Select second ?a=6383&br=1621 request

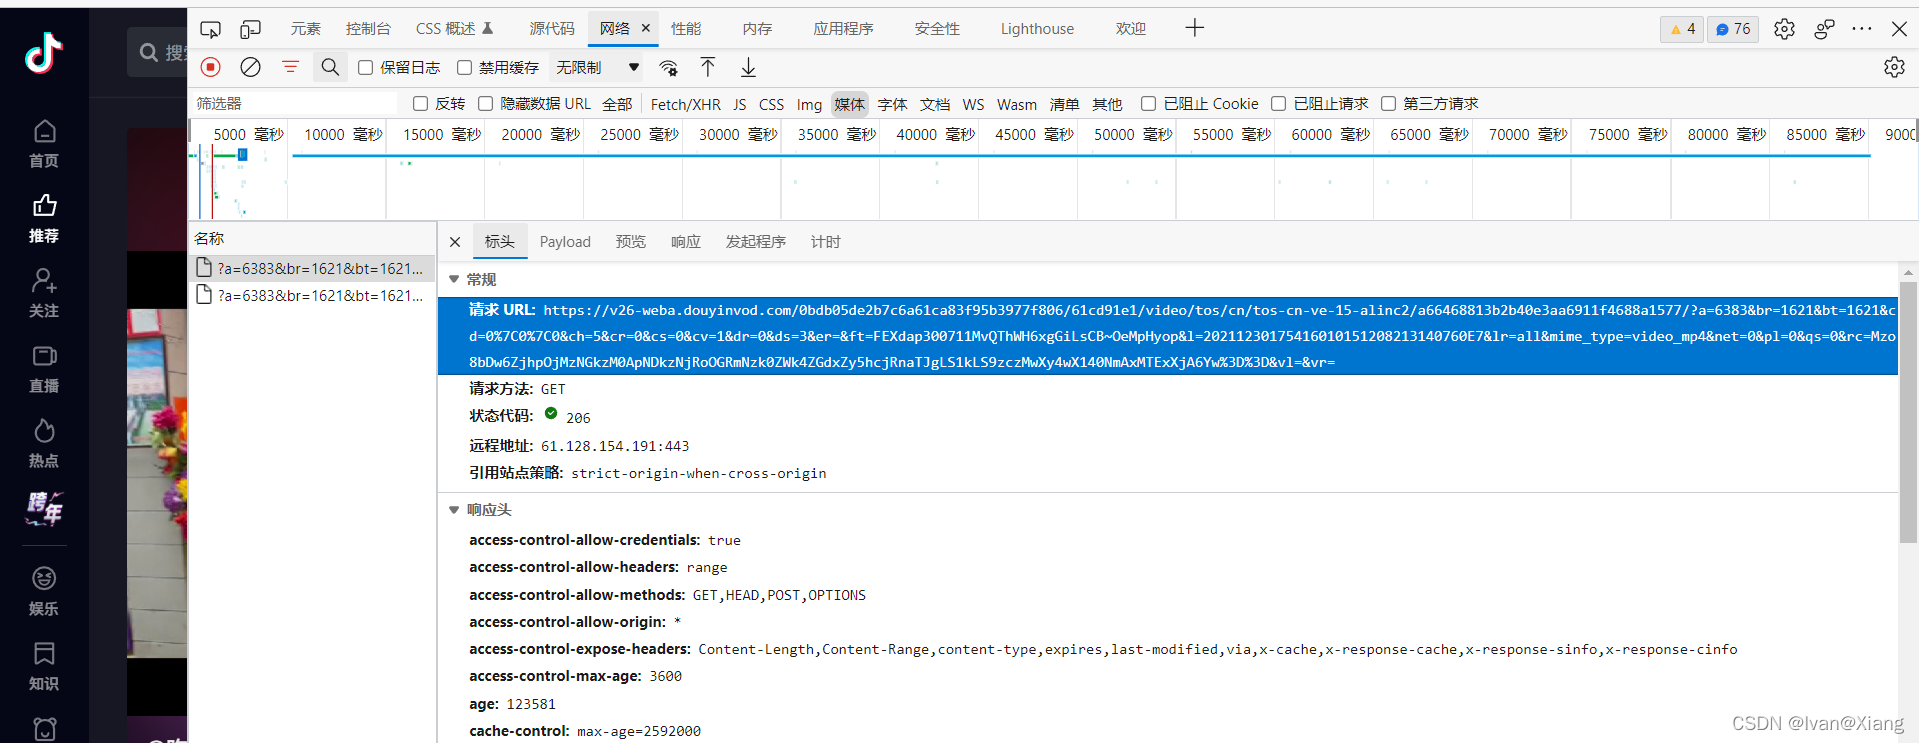pyautogui.click(x=312, y=295)
